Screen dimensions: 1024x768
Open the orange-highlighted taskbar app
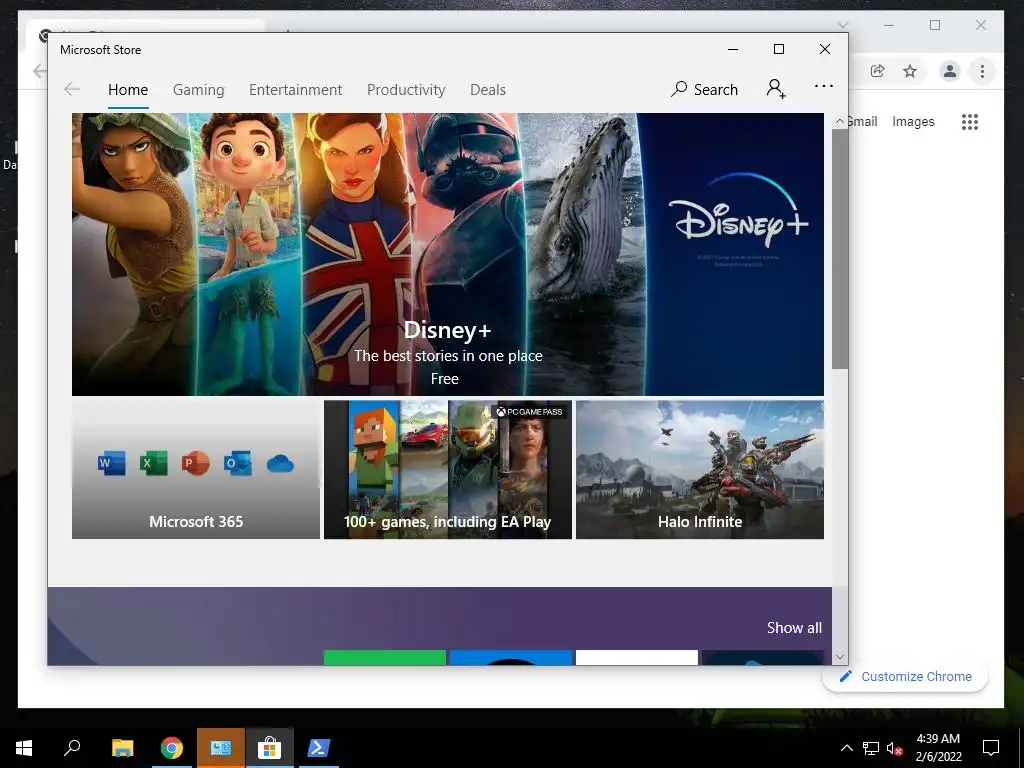coord(221,748)
